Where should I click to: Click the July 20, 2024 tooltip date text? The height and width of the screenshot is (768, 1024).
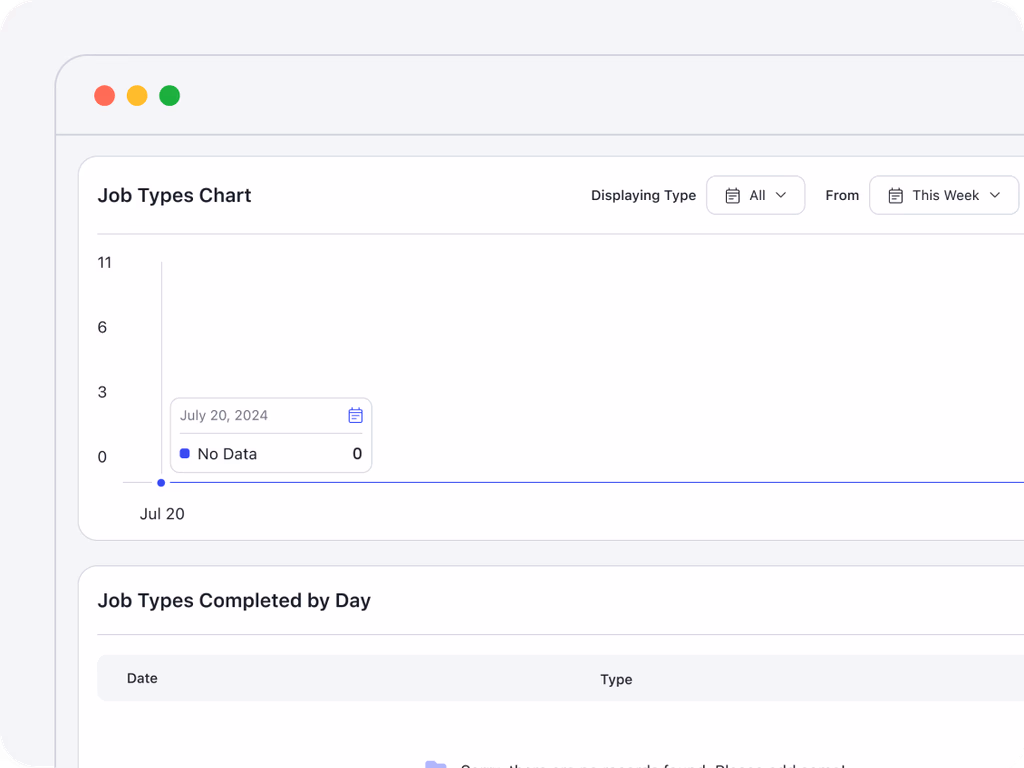(224, 415)
